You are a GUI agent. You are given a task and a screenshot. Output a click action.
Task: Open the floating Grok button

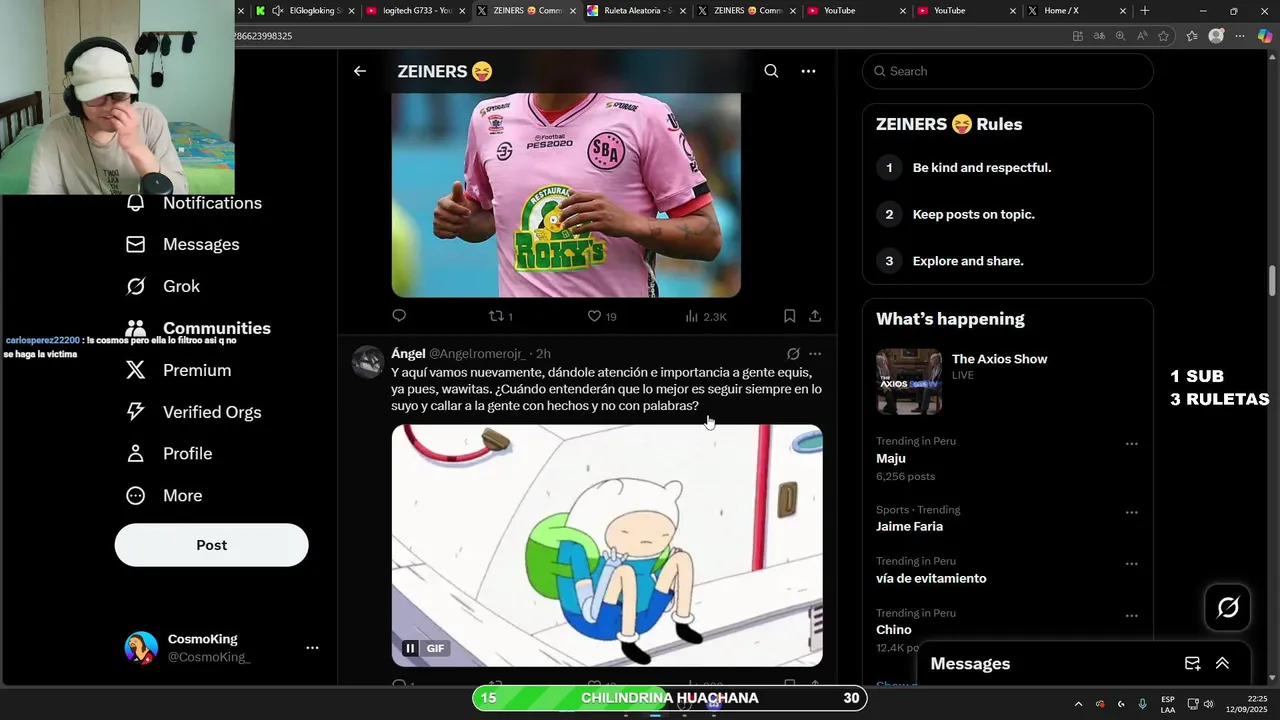point(1228,607)
